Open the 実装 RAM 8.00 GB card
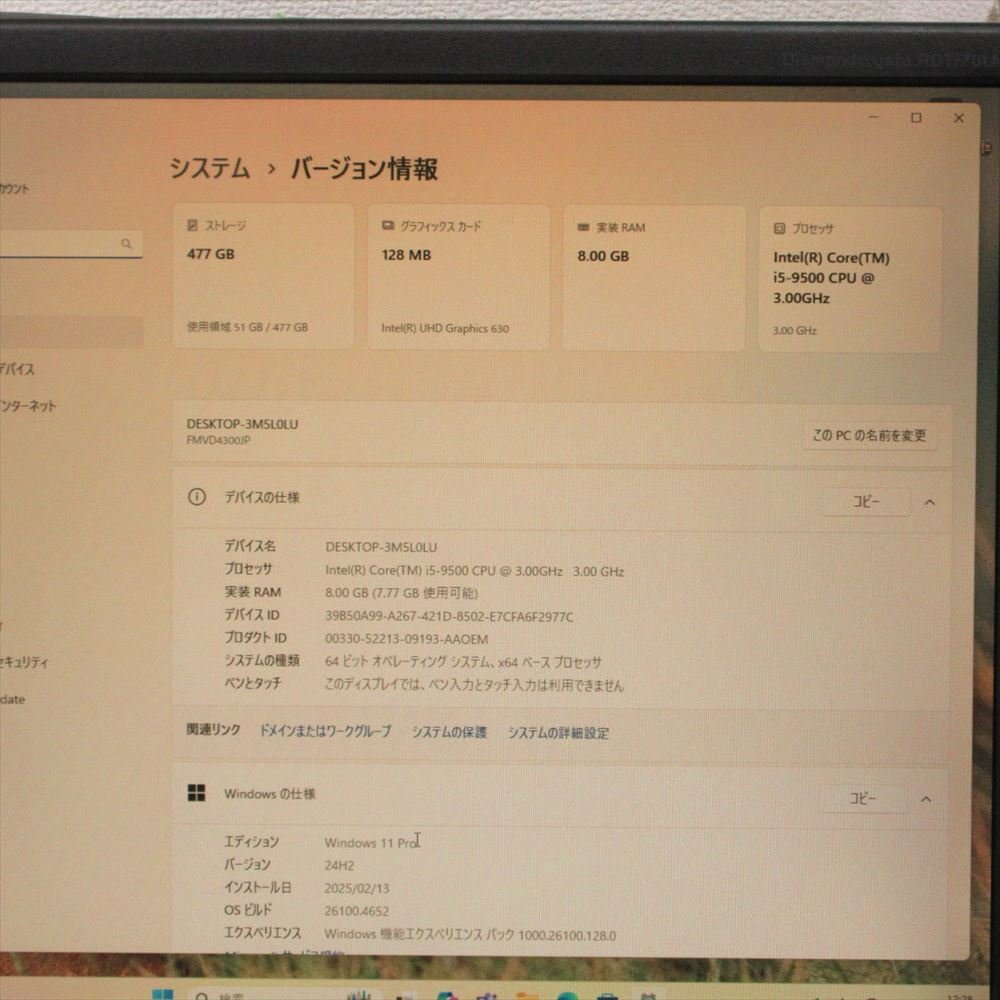 pos(654,279)
